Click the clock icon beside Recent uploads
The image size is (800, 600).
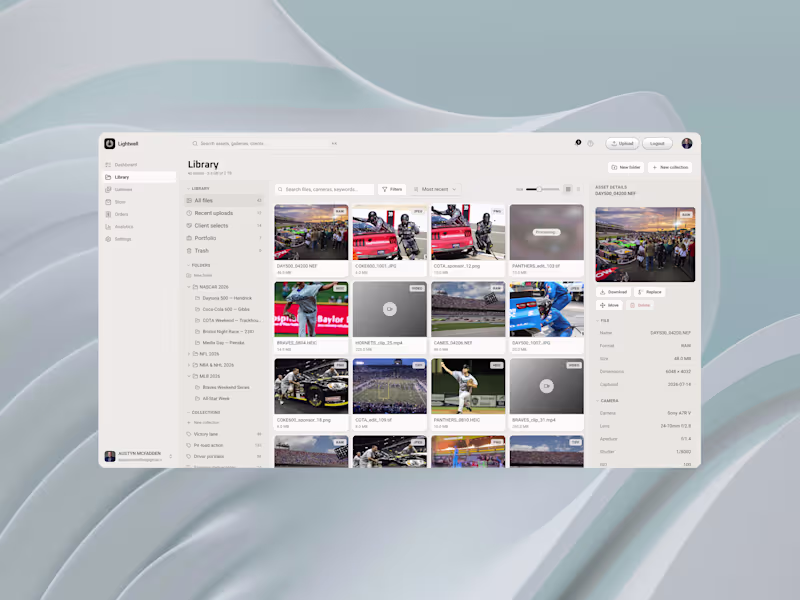click(x=189, y=213)
